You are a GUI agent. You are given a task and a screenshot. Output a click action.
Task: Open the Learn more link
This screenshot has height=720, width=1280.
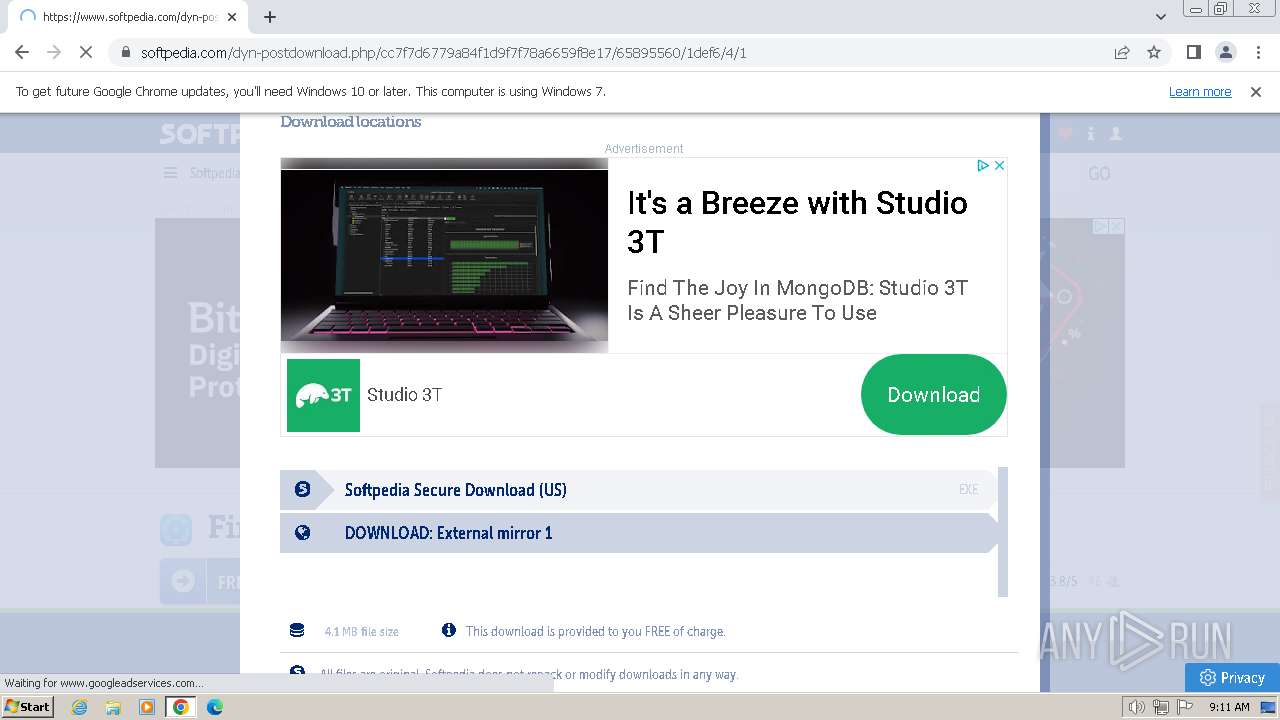pyautogui.click(x=1200, y=91)
